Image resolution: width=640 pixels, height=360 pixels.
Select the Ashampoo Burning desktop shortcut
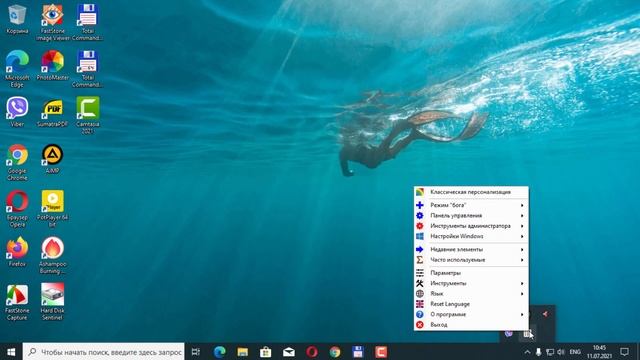(52, 255)
